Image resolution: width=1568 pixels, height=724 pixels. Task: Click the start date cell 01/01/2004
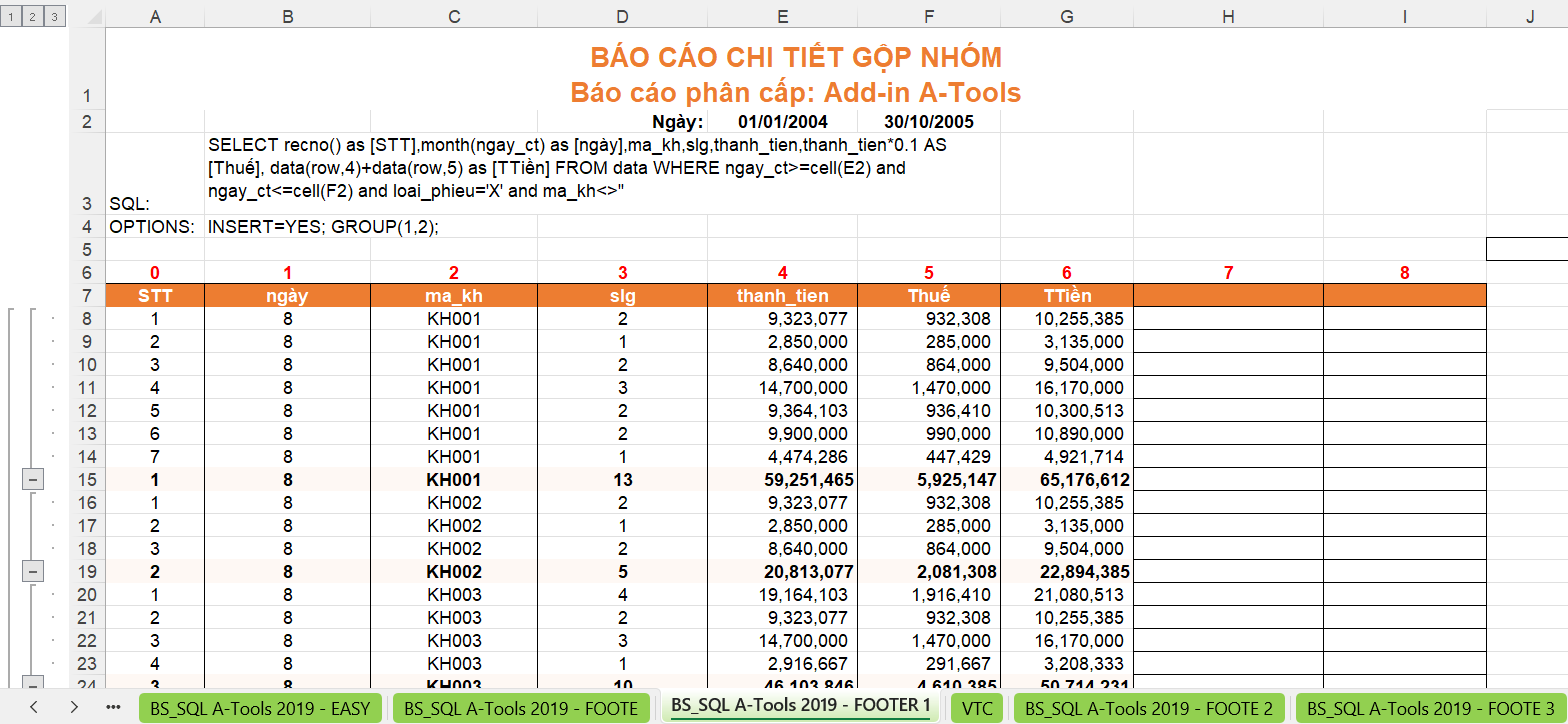(x=782, y=122)
